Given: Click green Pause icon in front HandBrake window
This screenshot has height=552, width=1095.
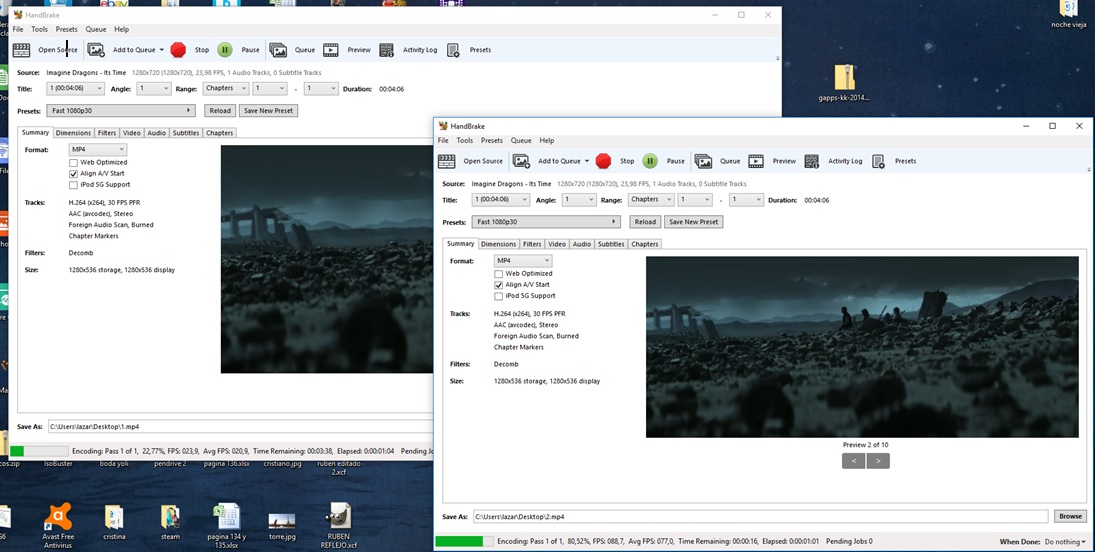Looking at the screenshot, I should pos(650,161).
